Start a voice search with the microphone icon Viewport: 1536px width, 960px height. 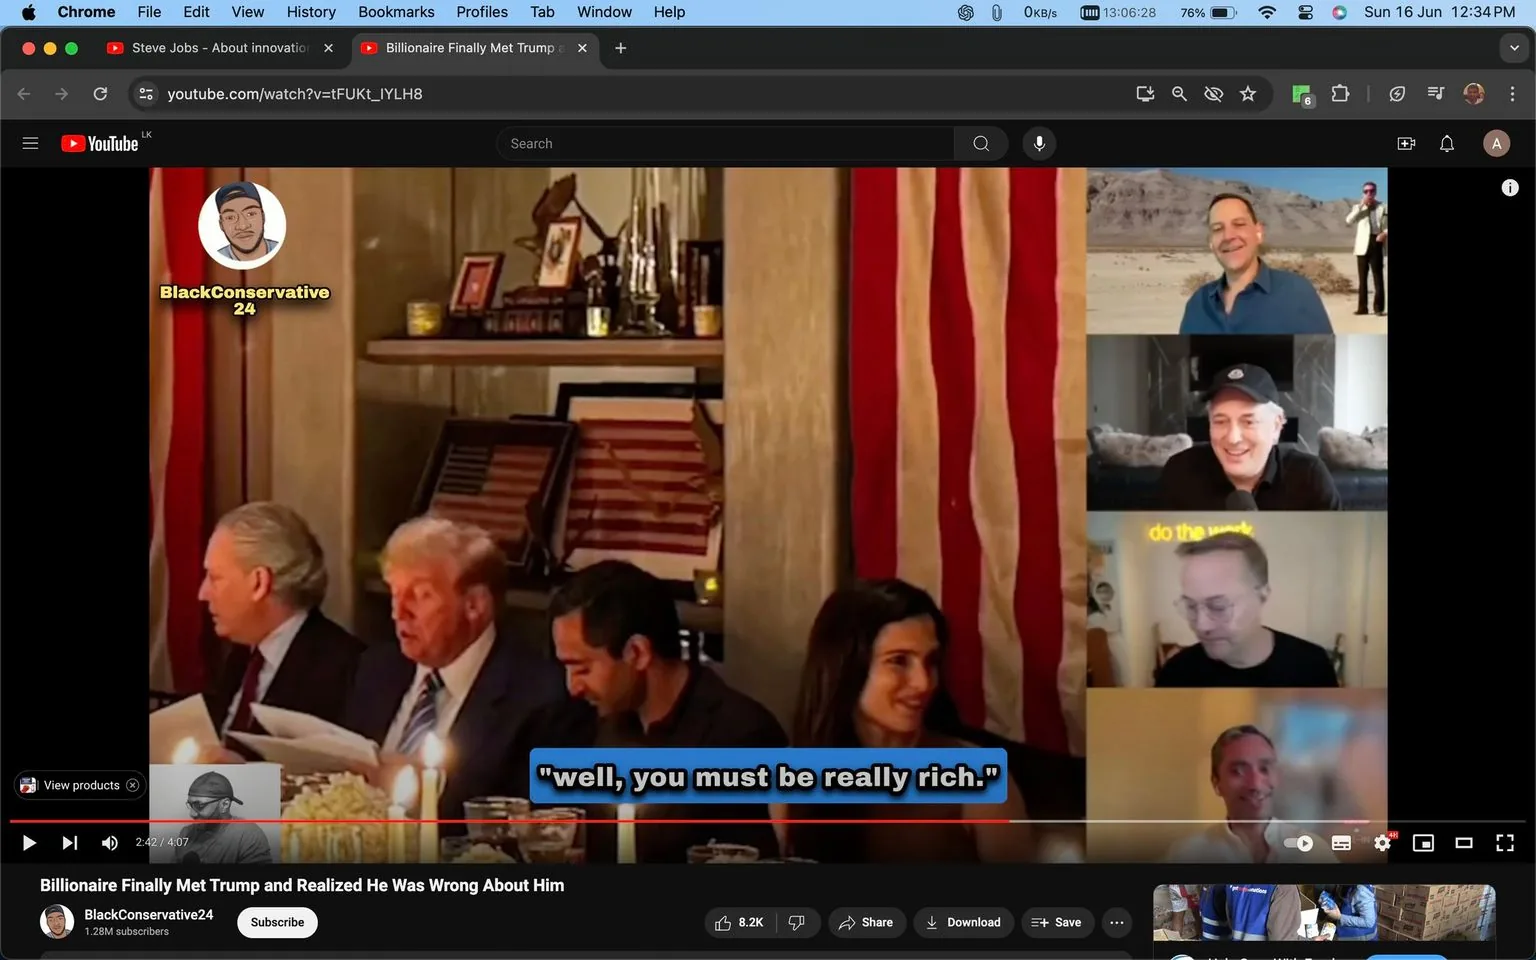click(1039, 143)
